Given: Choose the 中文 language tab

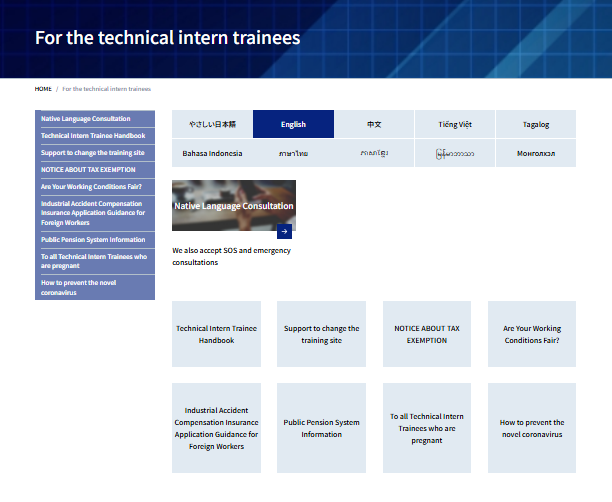Looking at the screenshot, I should 374,125.
